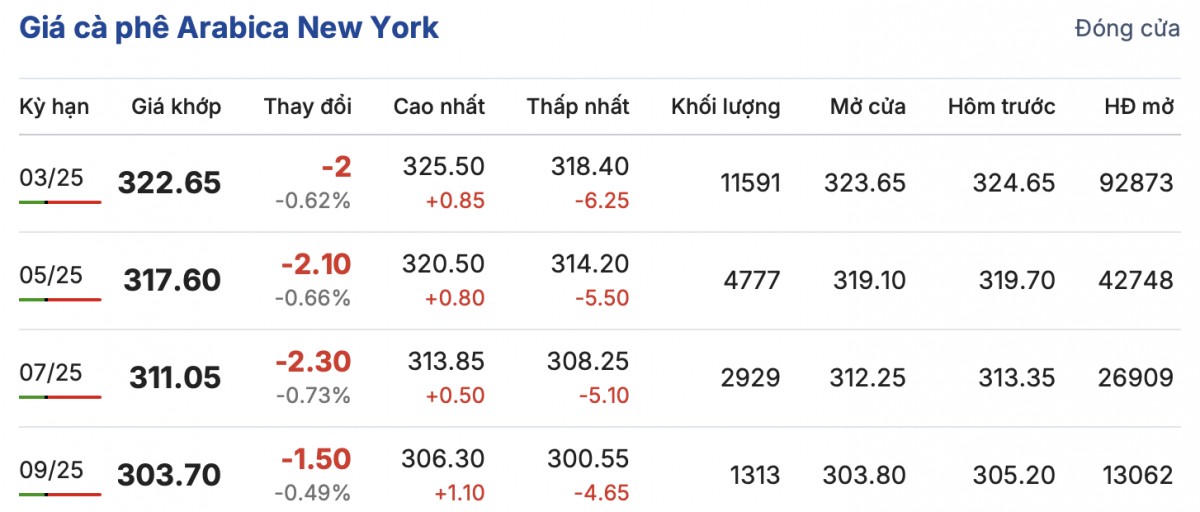The width and height of the screenshot is (1200, 512).
Task: Sort by the "Kỳ hạn" column header
Action: pos(54,107)
